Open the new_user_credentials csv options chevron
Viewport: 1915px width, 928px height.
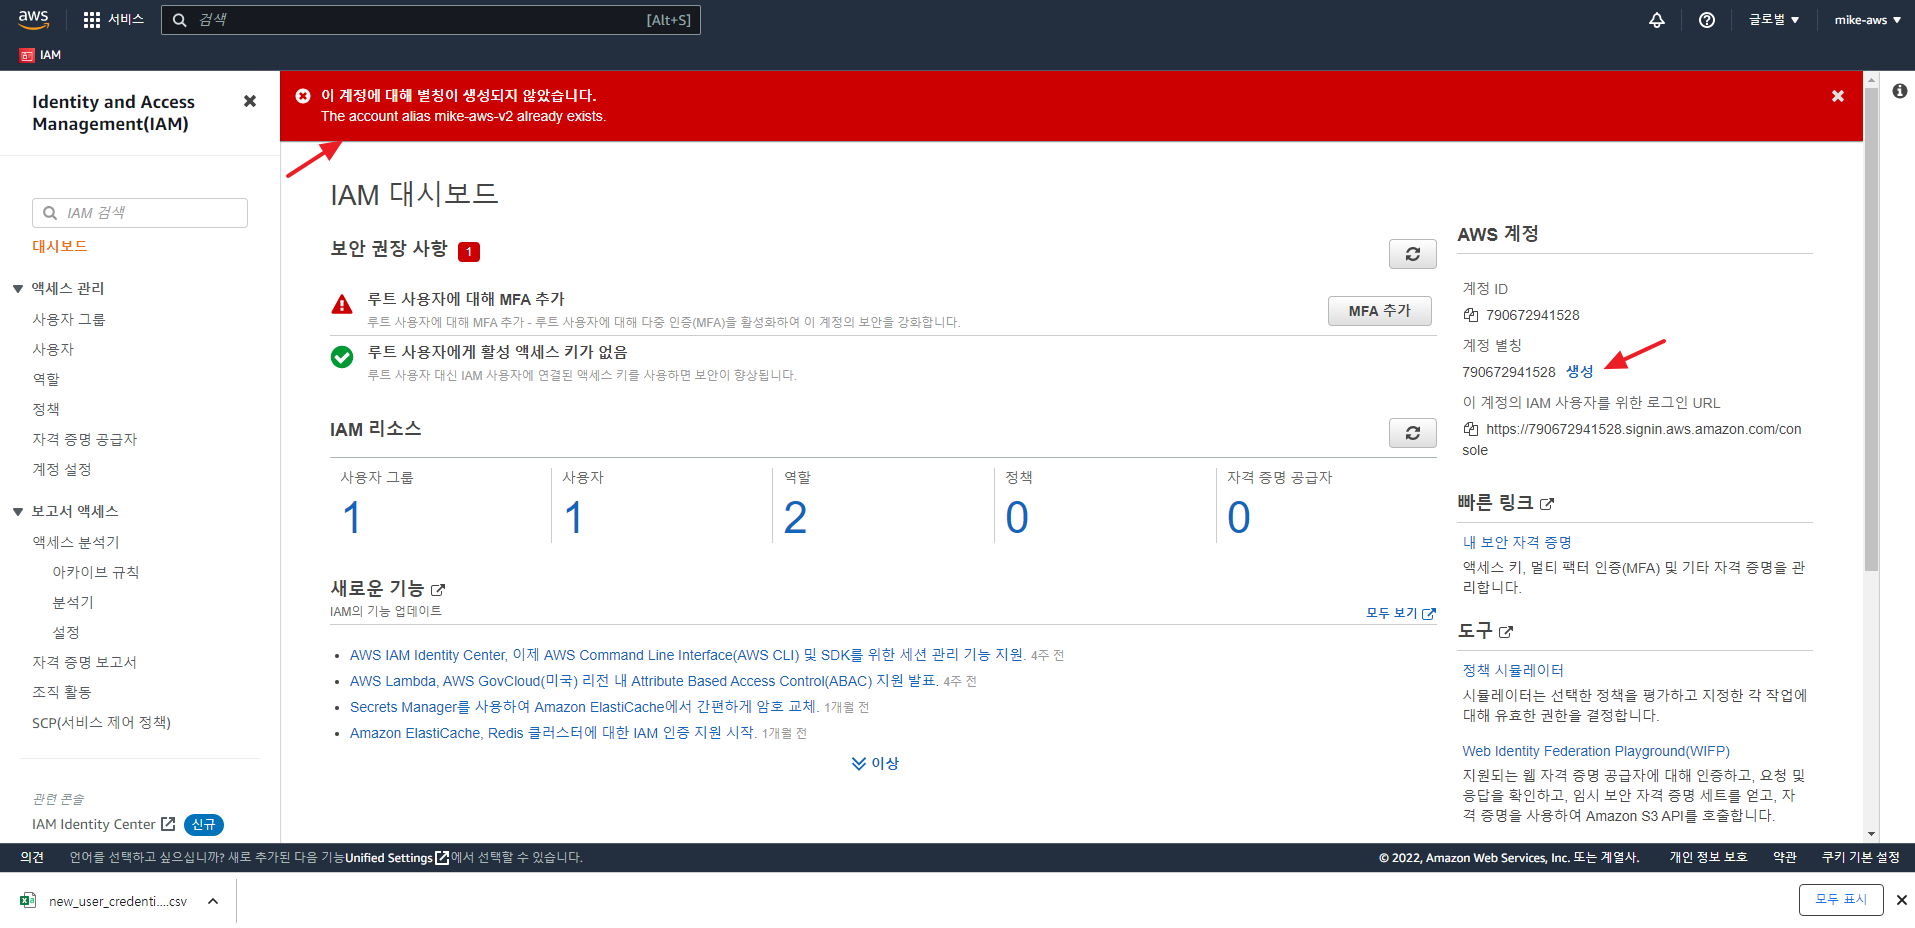pyautogui.click(x=213, y=901)
